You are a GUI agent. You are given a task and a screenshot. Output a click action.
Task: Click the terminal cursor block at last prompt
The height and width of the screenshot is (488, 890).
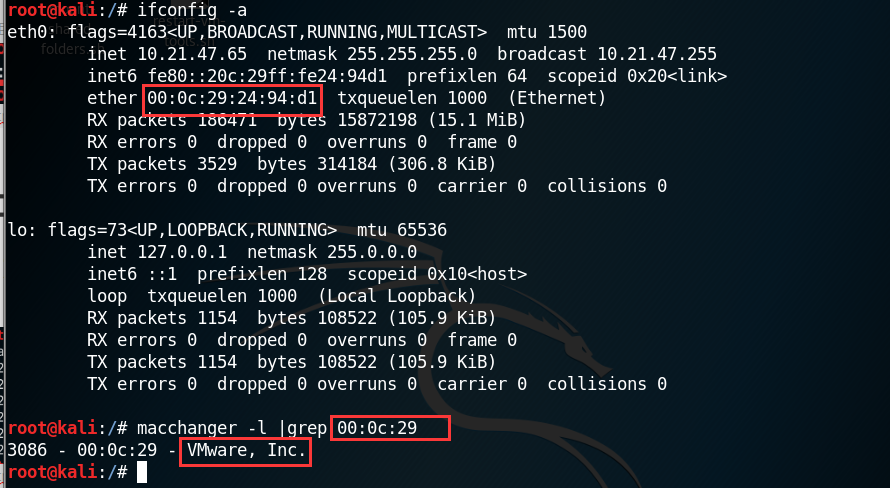142,472
